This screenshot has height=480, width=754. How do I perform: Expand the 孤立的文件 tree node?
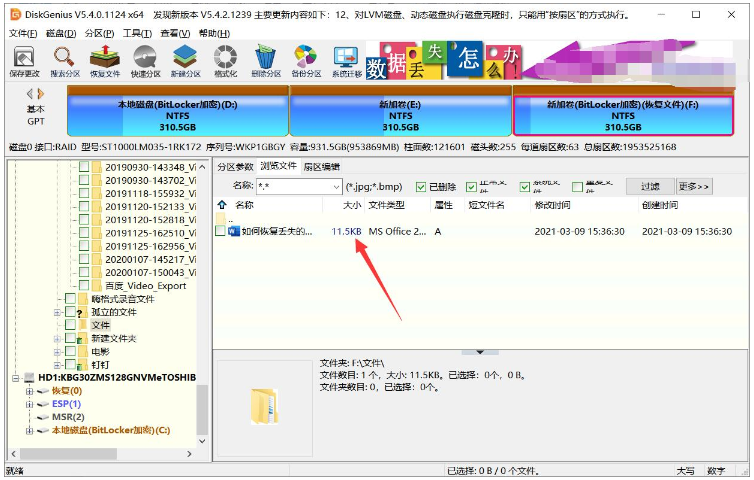(x=57, y=312)
